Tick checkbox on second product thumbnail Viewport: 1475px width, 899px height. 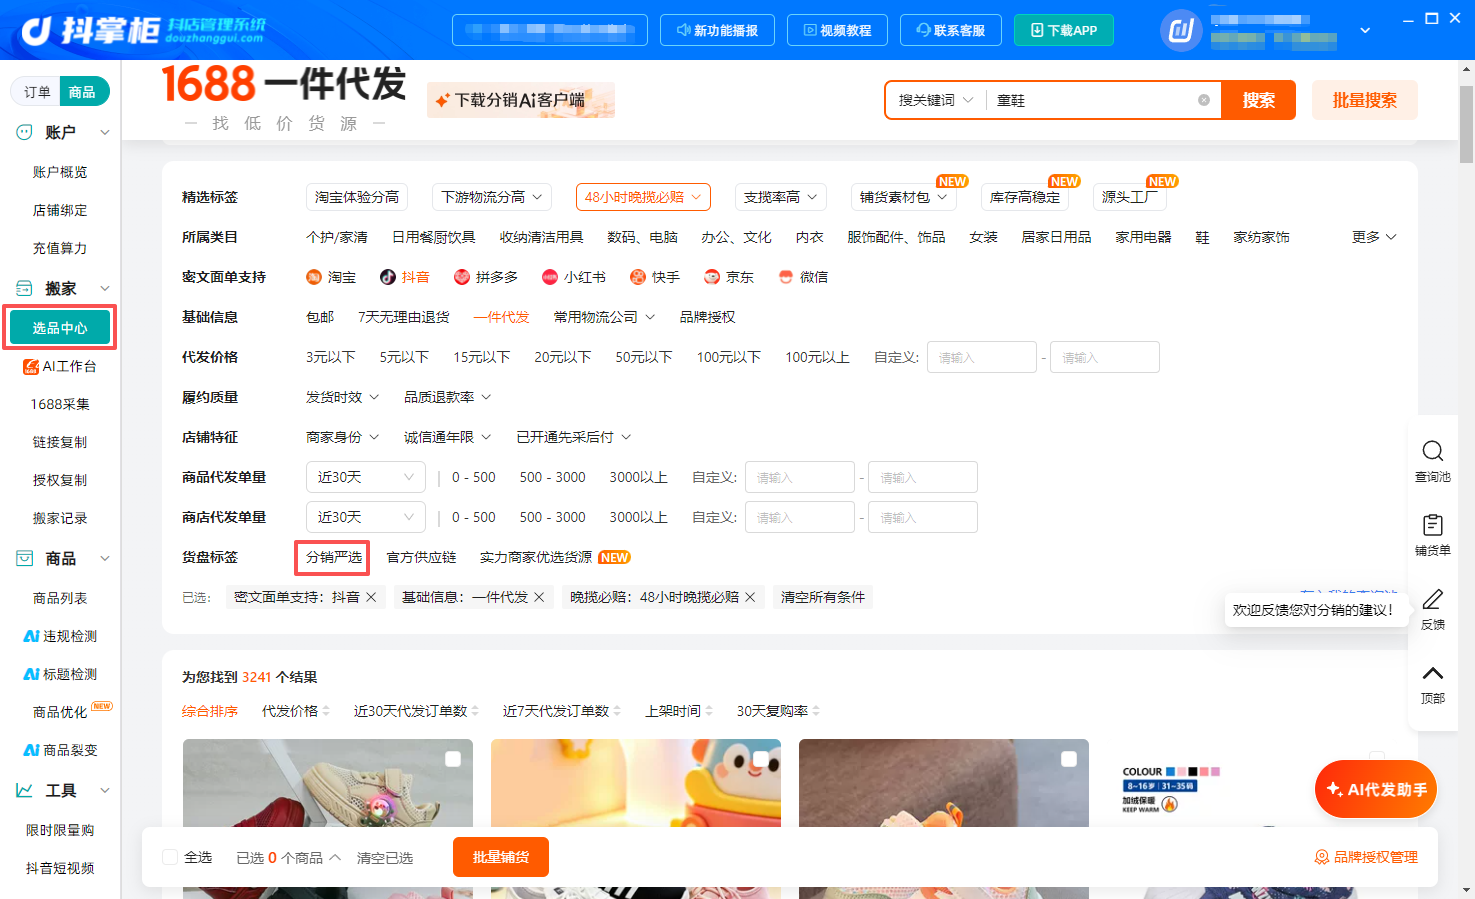(761, 759)
